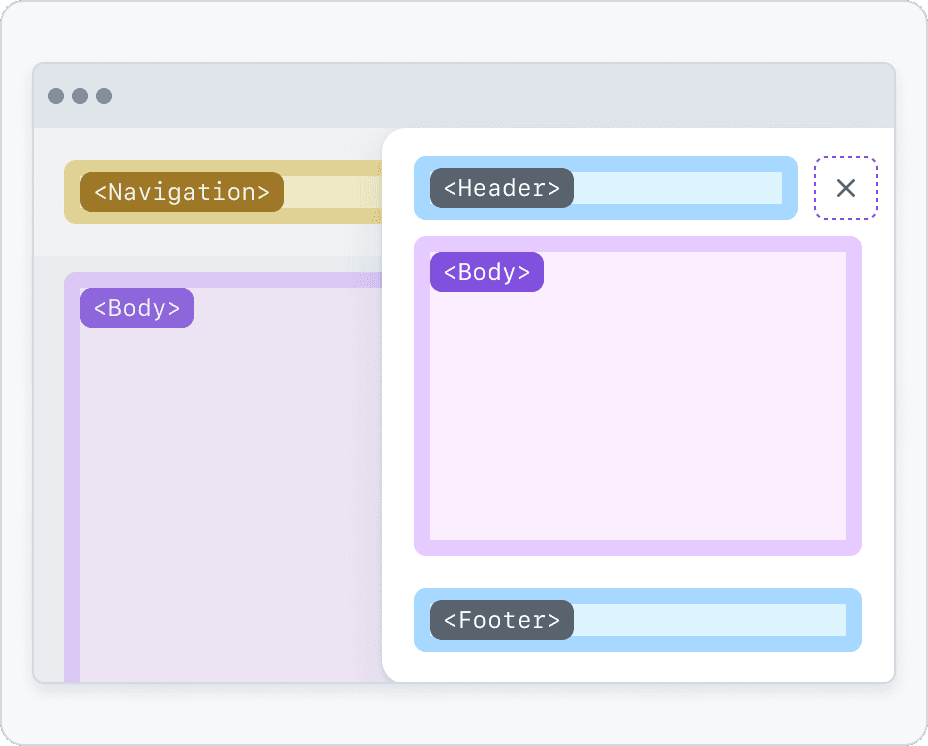Select the <Footer> label tag
The height and width of the screenshot is (746, 928).
click(502, 620)
